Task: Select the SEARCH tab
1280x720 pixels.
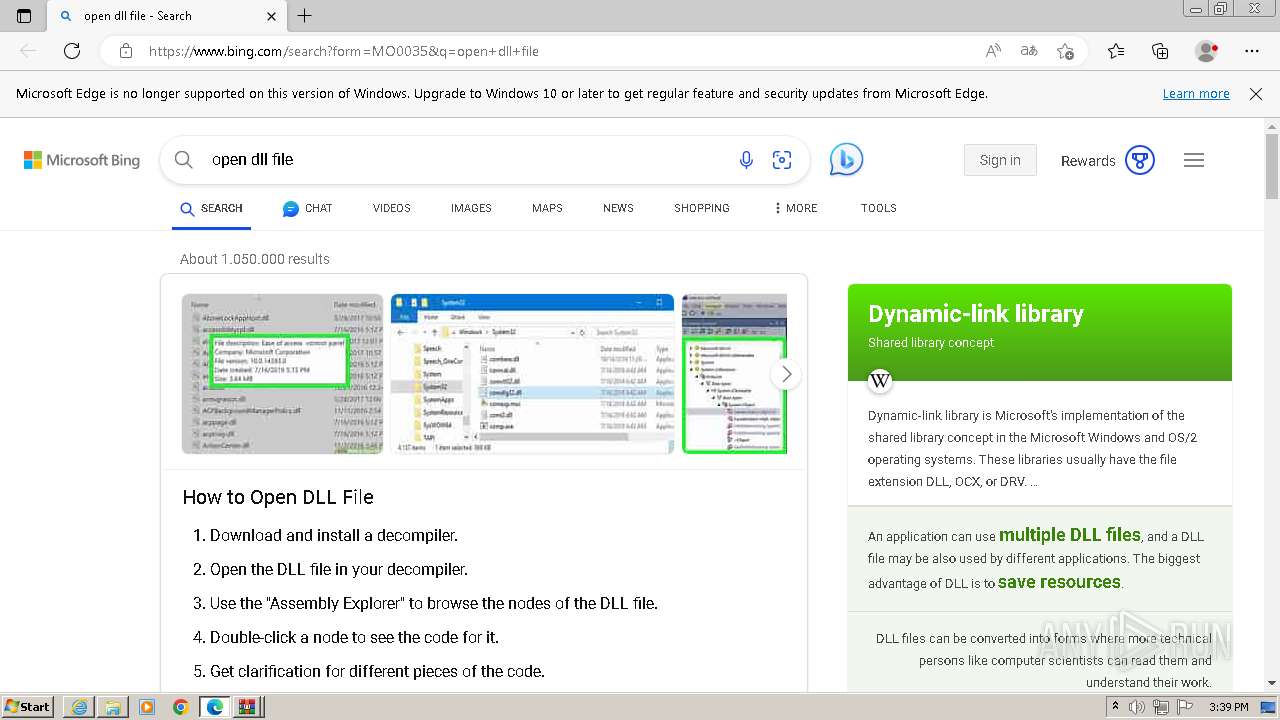Action: (x=211, y=208)
